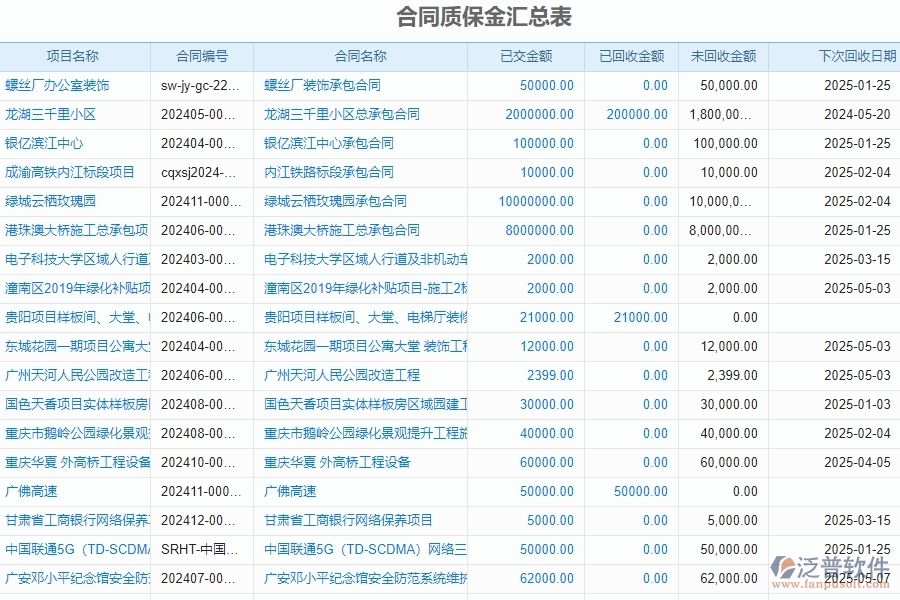This screenshot has width=900, height=600.
Task: Open contract 重庆华夏 外高桥工程设备
Action: pos(330,462)
